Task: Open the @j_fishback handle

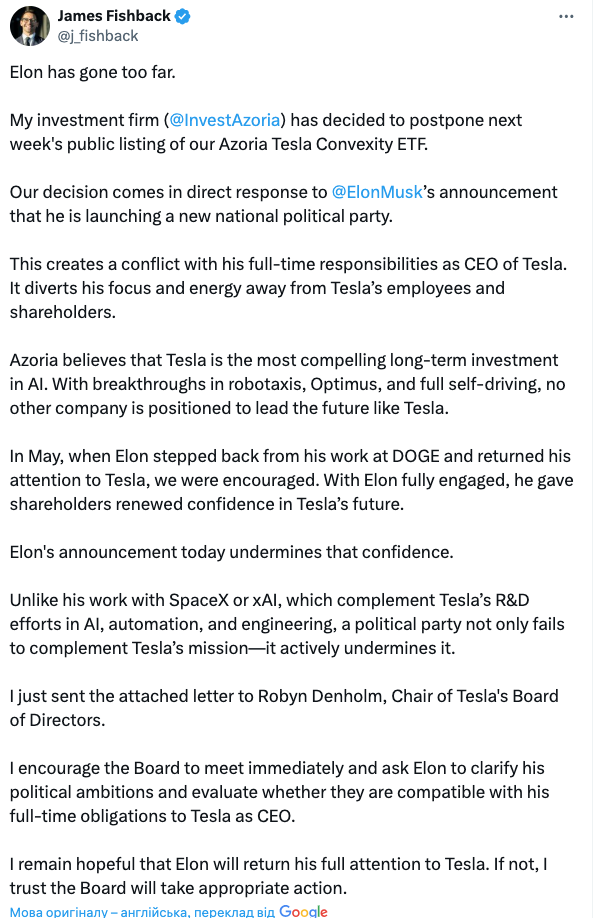Action: pos(98,36)
